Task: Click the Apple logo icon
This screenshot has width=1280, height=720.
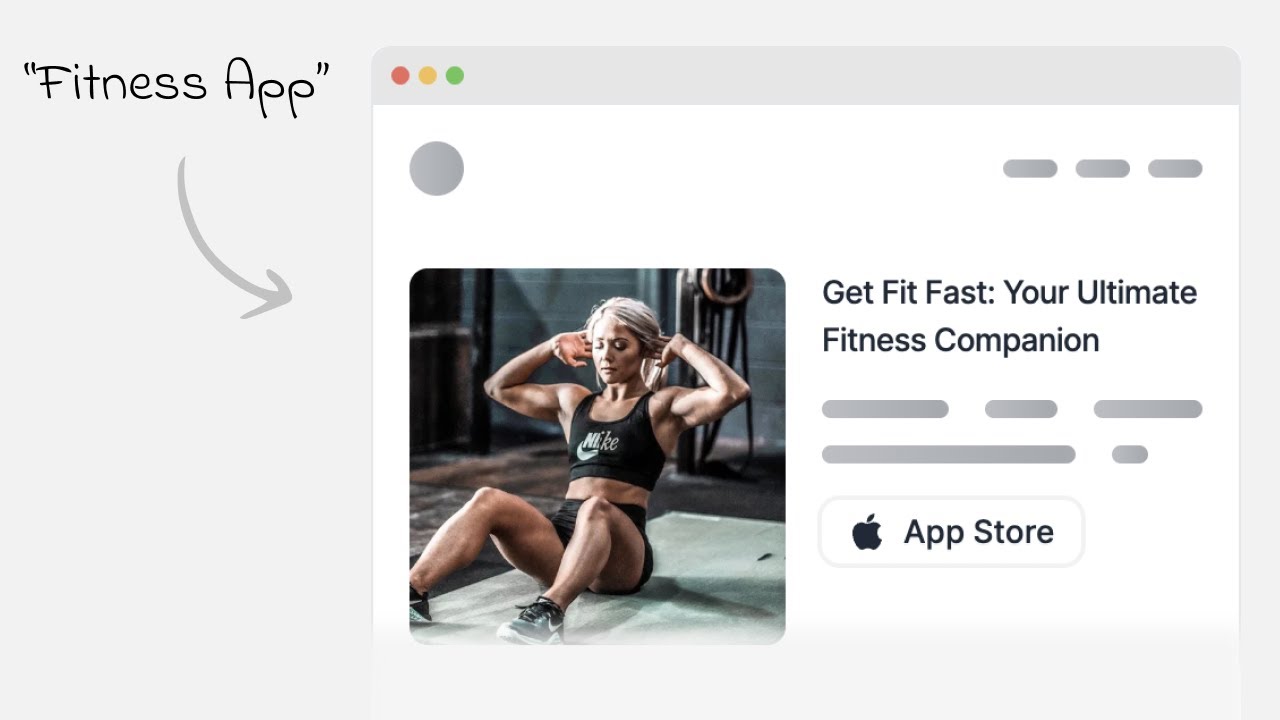Action: (868, 532)
